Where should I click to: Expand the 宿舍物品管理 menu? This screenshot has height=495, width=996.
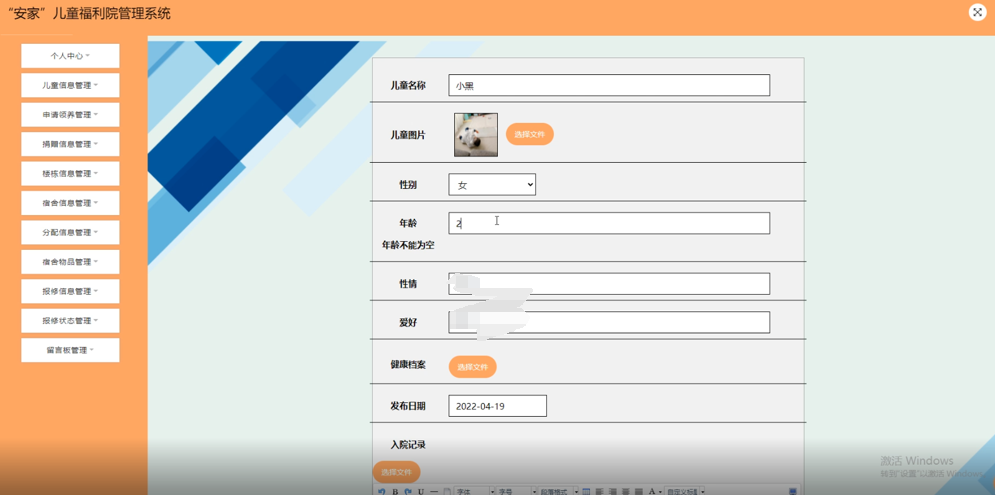pyautogui.click(x=70, y=262)
